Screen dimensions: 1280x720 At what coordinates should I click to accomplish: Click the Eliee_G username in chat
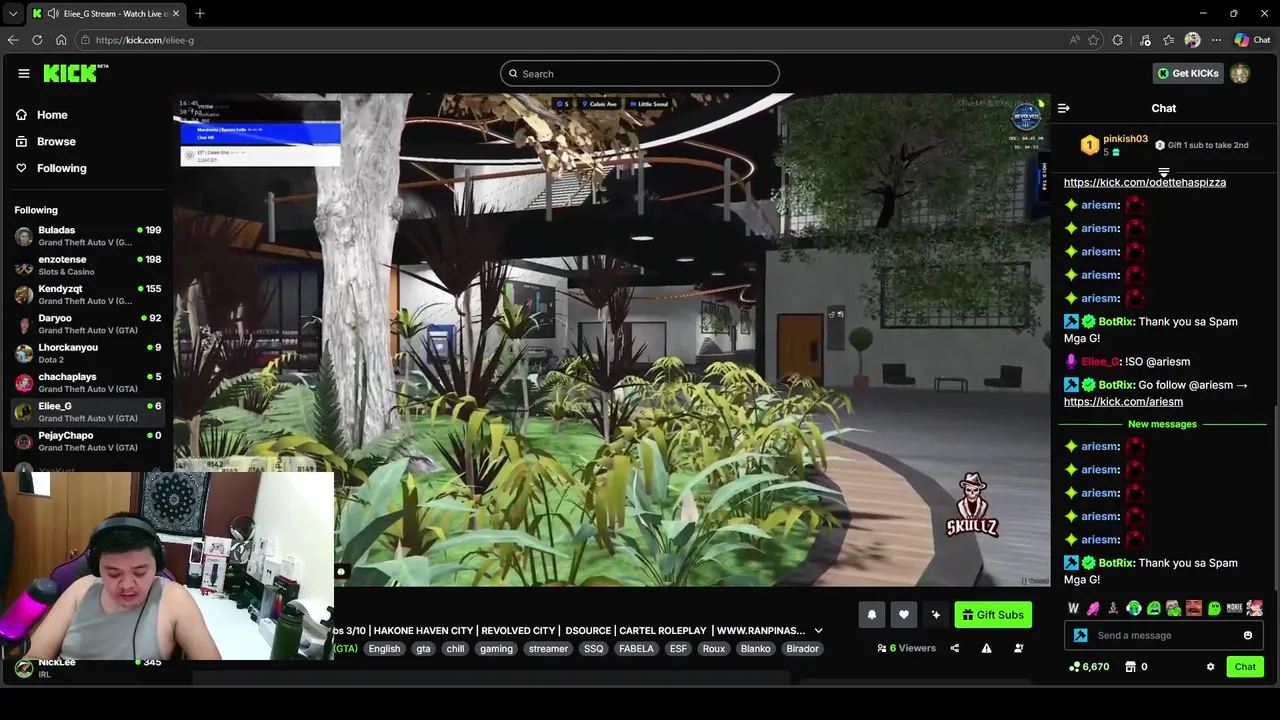coord(1099,362)
